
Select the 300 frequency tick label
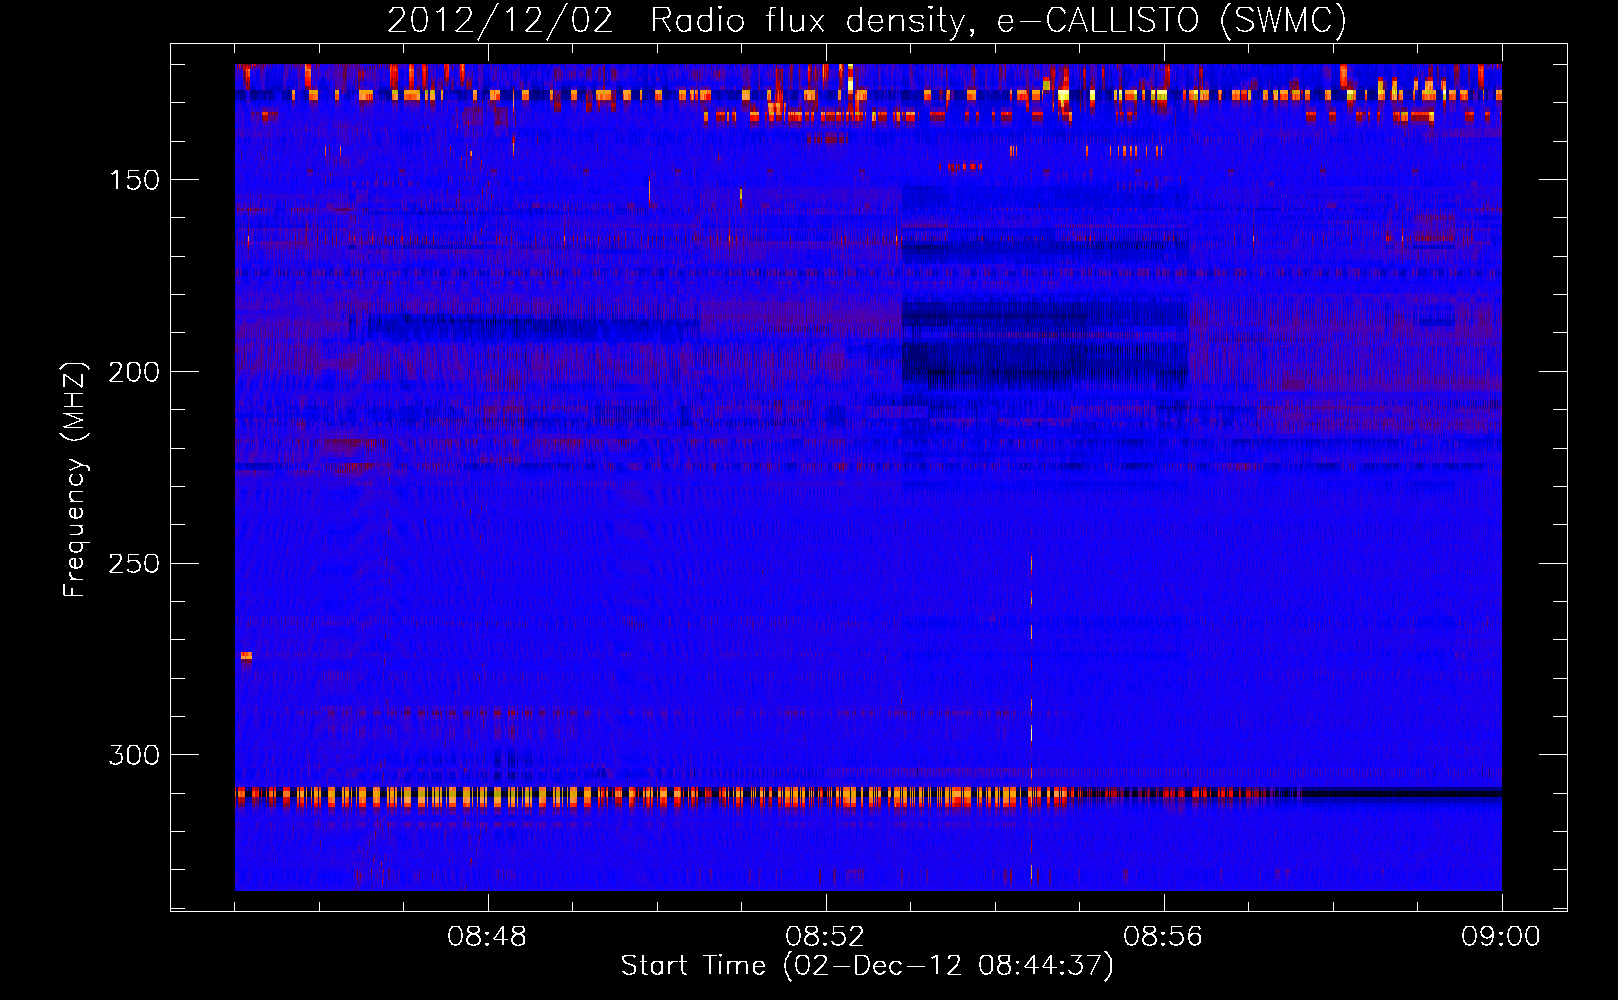click(134, 755)
